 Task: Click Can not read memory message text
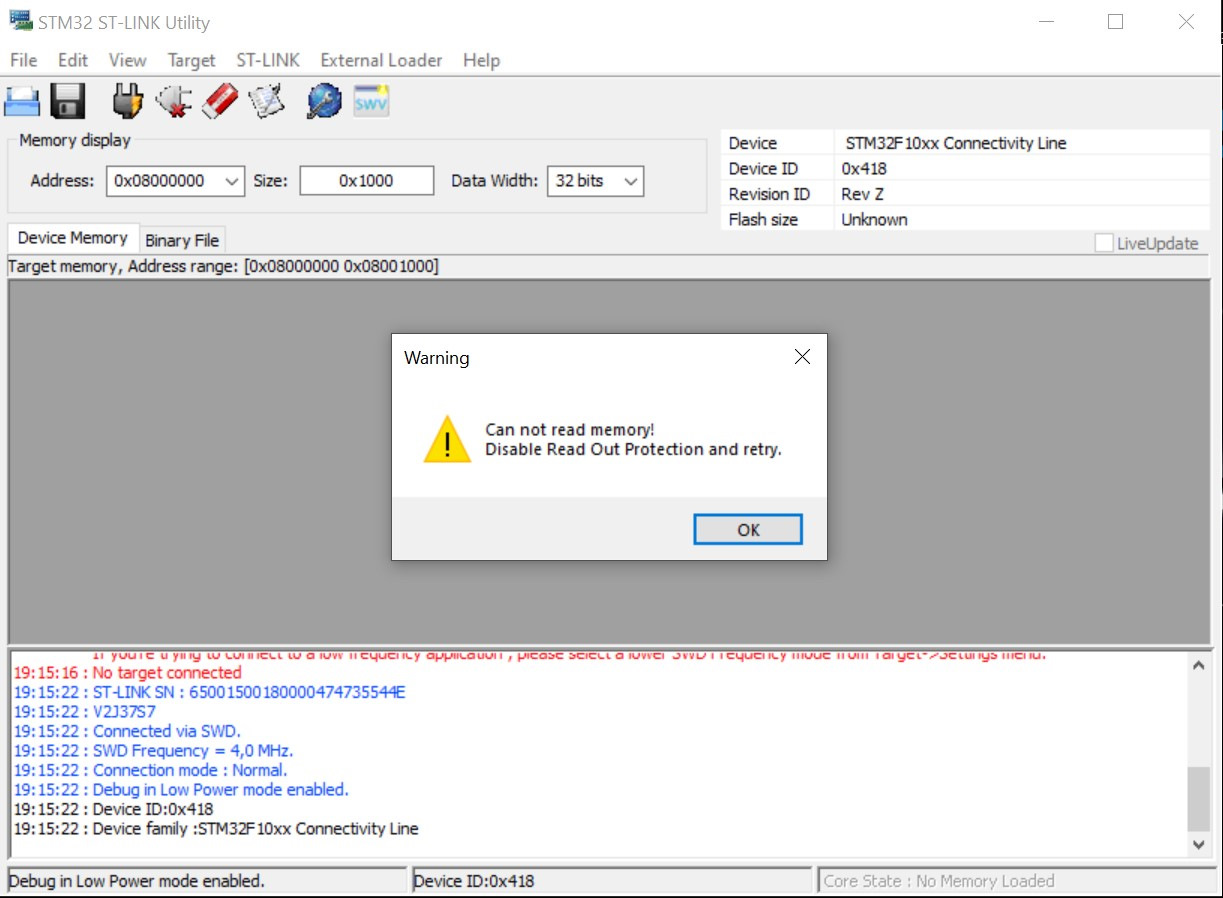tap(570, 429)
